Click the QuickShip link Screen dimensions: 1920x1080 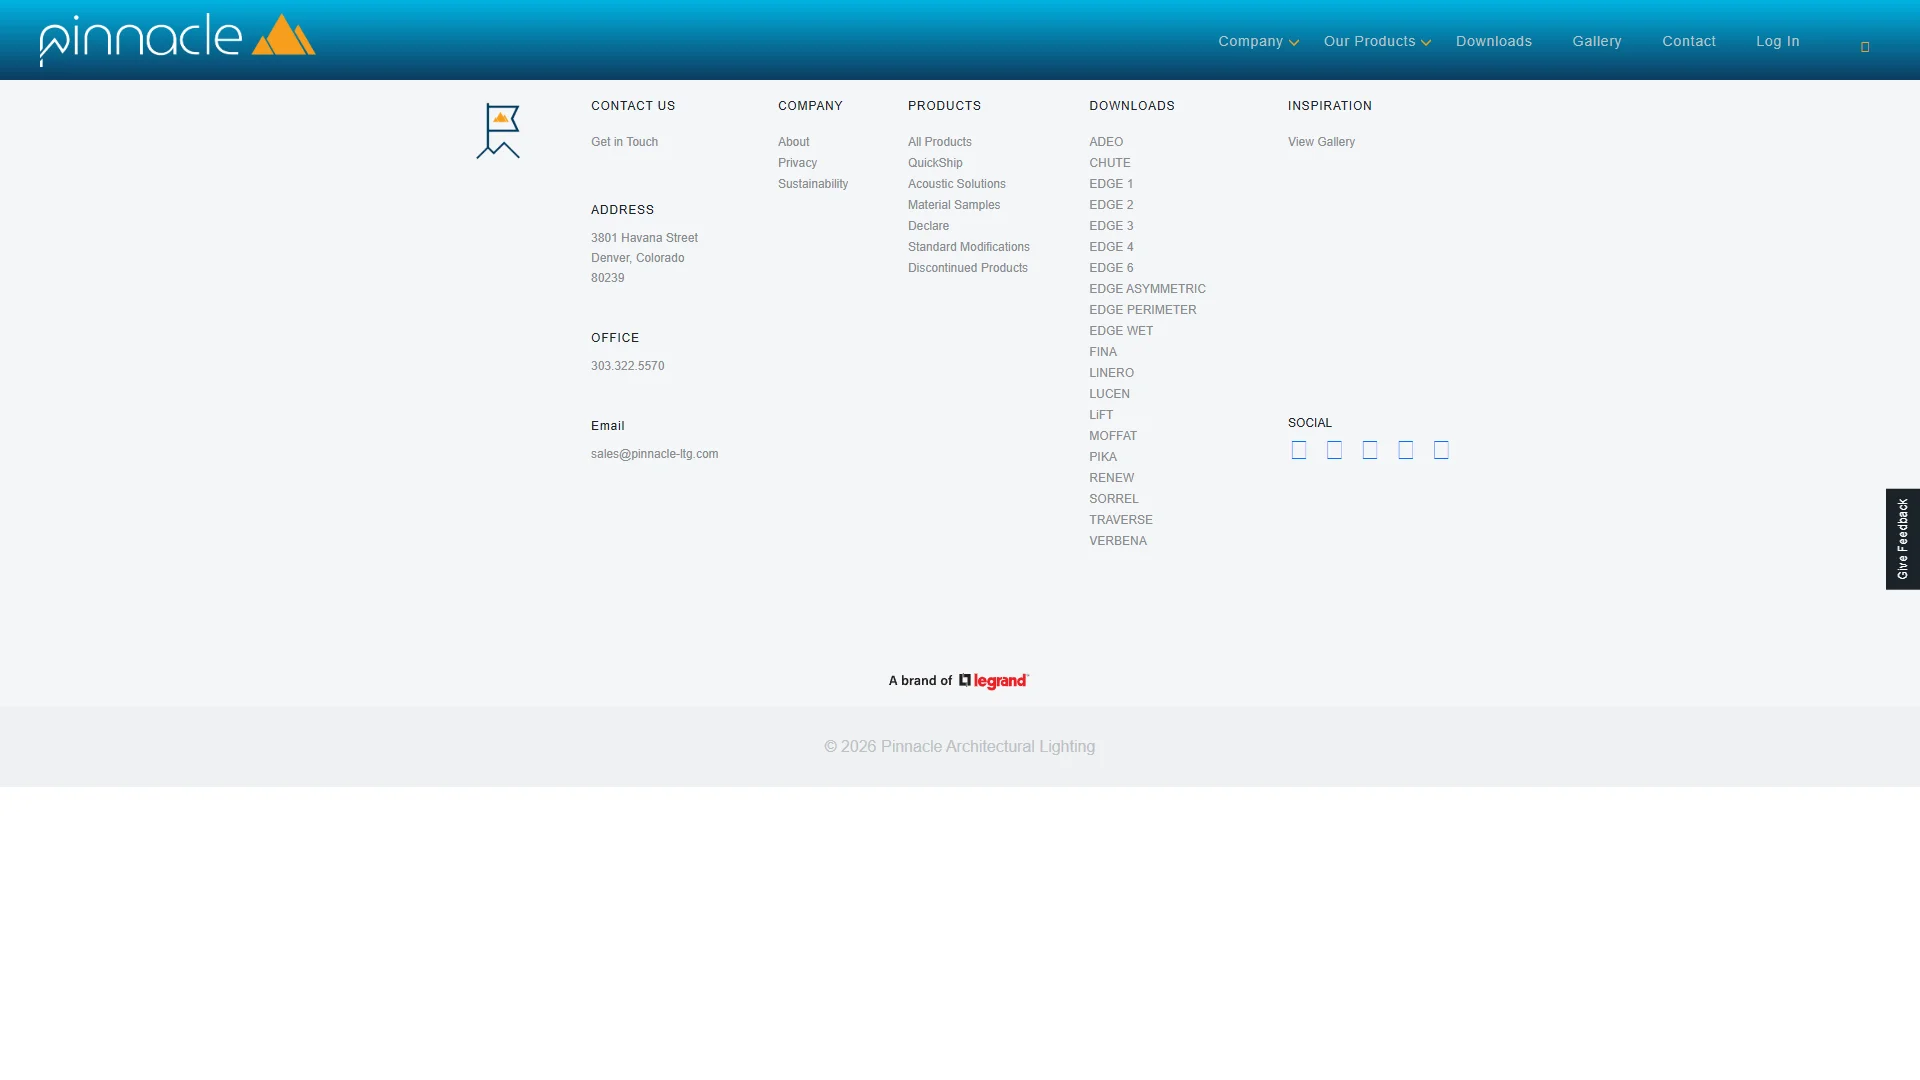[x=935, y=163]
